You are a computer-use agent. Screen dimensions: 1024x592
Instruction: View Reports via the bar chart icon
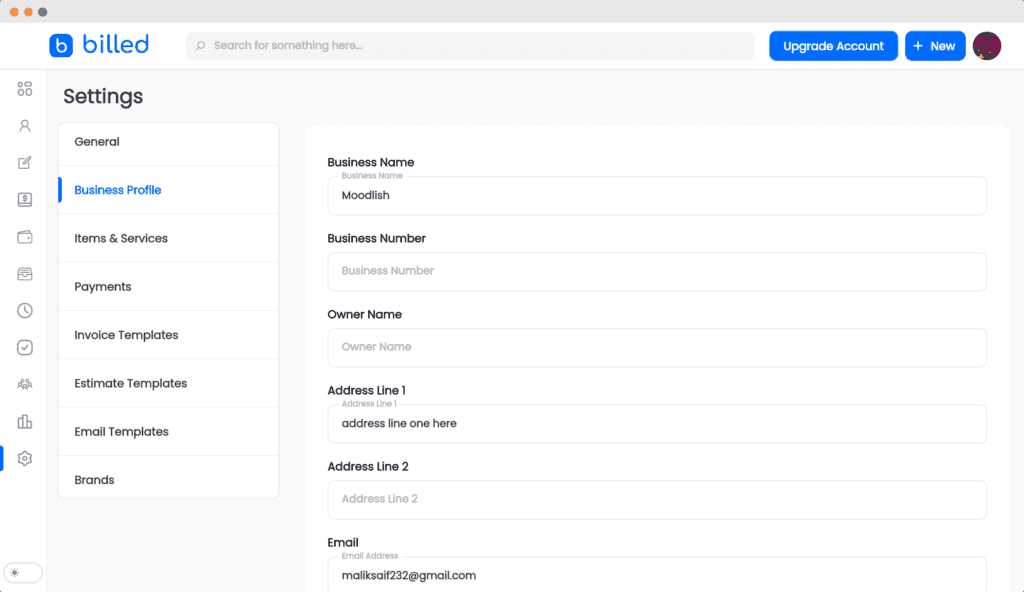tap(25, 421)
